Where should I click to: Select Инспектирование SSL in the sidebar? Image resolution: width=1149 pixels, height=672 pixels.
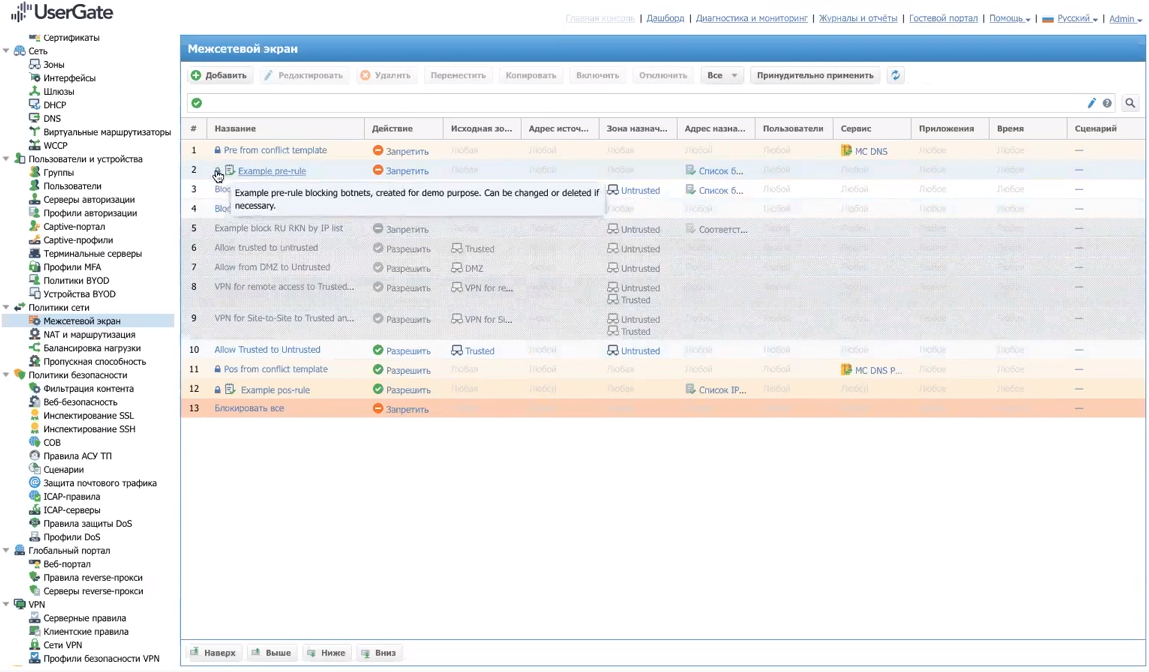point(88,415)
